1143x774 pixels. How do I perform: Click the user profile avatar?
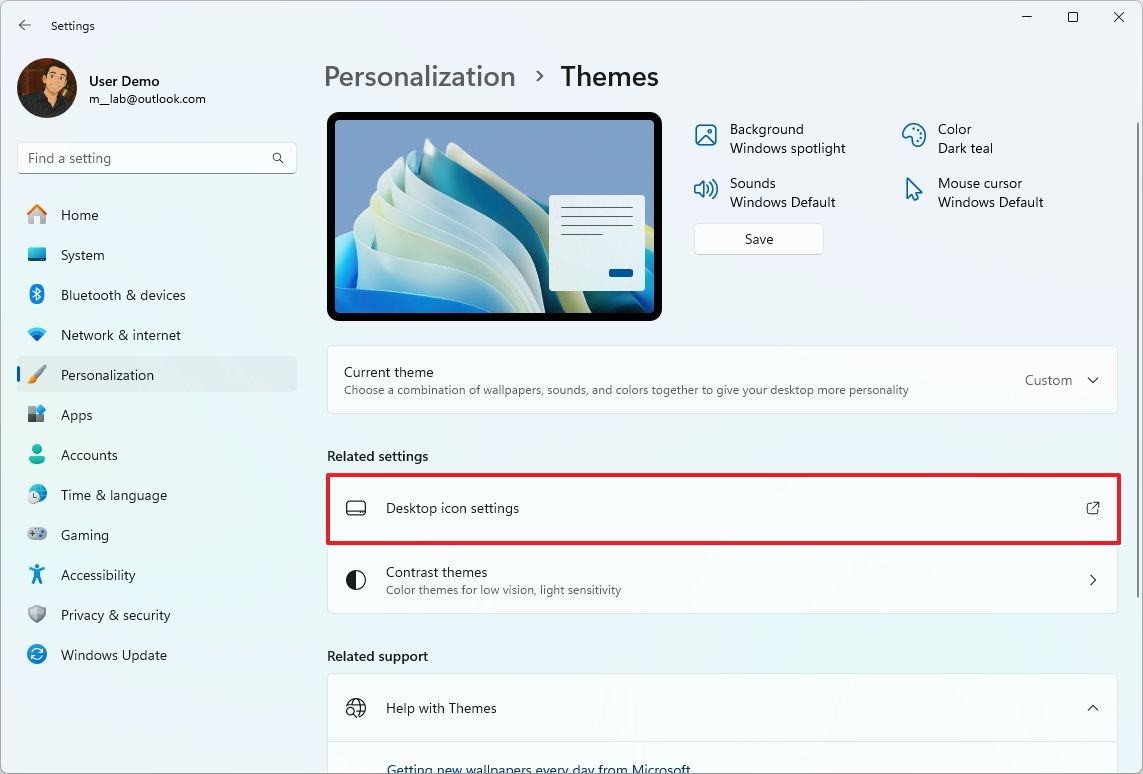[47, 88]
